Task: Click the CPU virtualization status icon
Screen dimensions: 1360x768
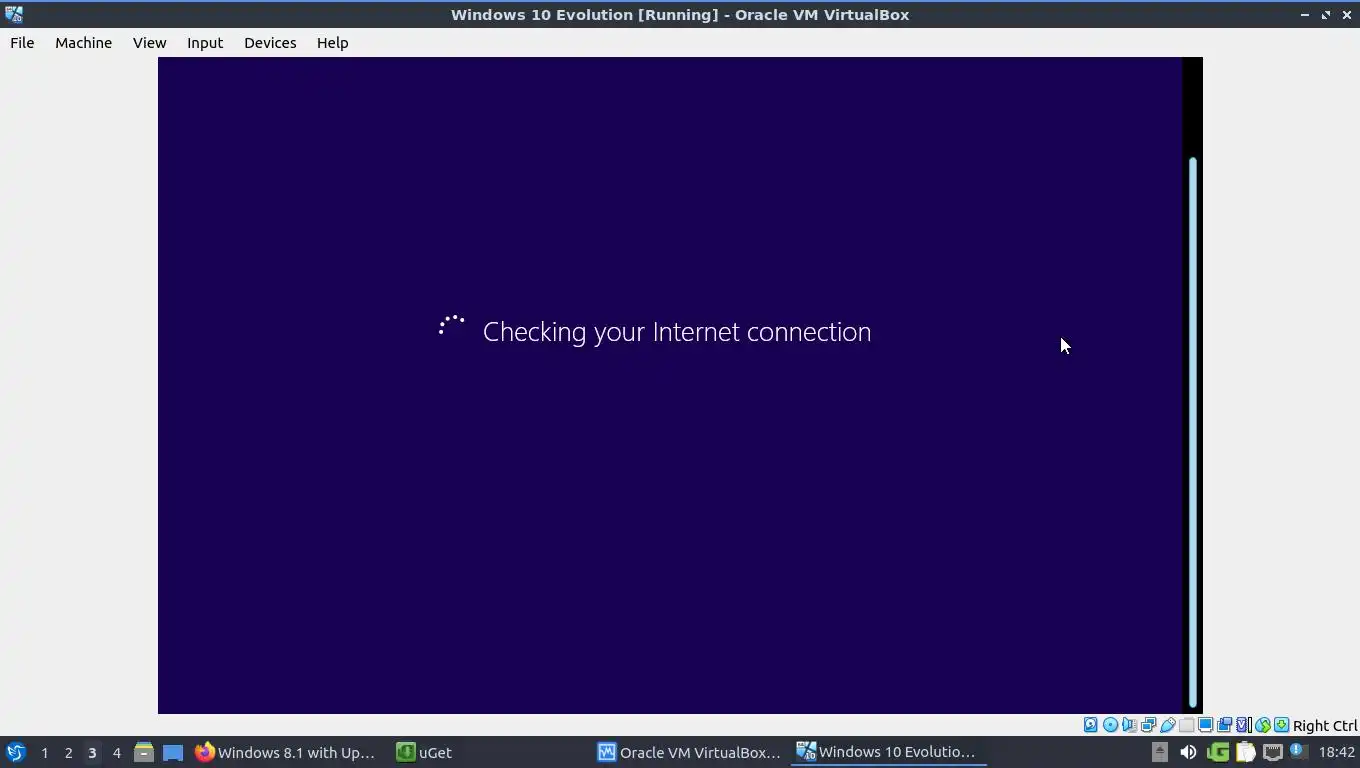Action: (x=1243, y=725)
